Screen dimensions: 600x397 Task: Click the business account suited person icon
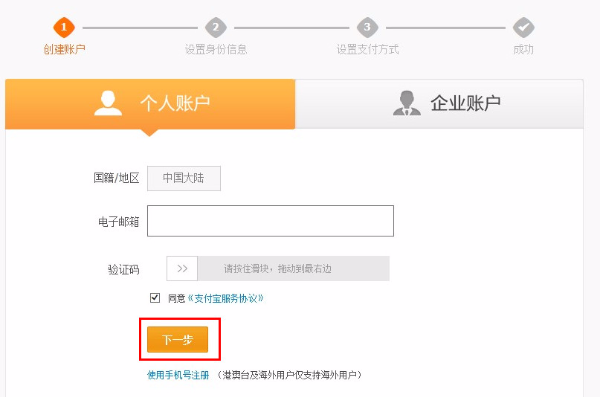tap(407, 103)
